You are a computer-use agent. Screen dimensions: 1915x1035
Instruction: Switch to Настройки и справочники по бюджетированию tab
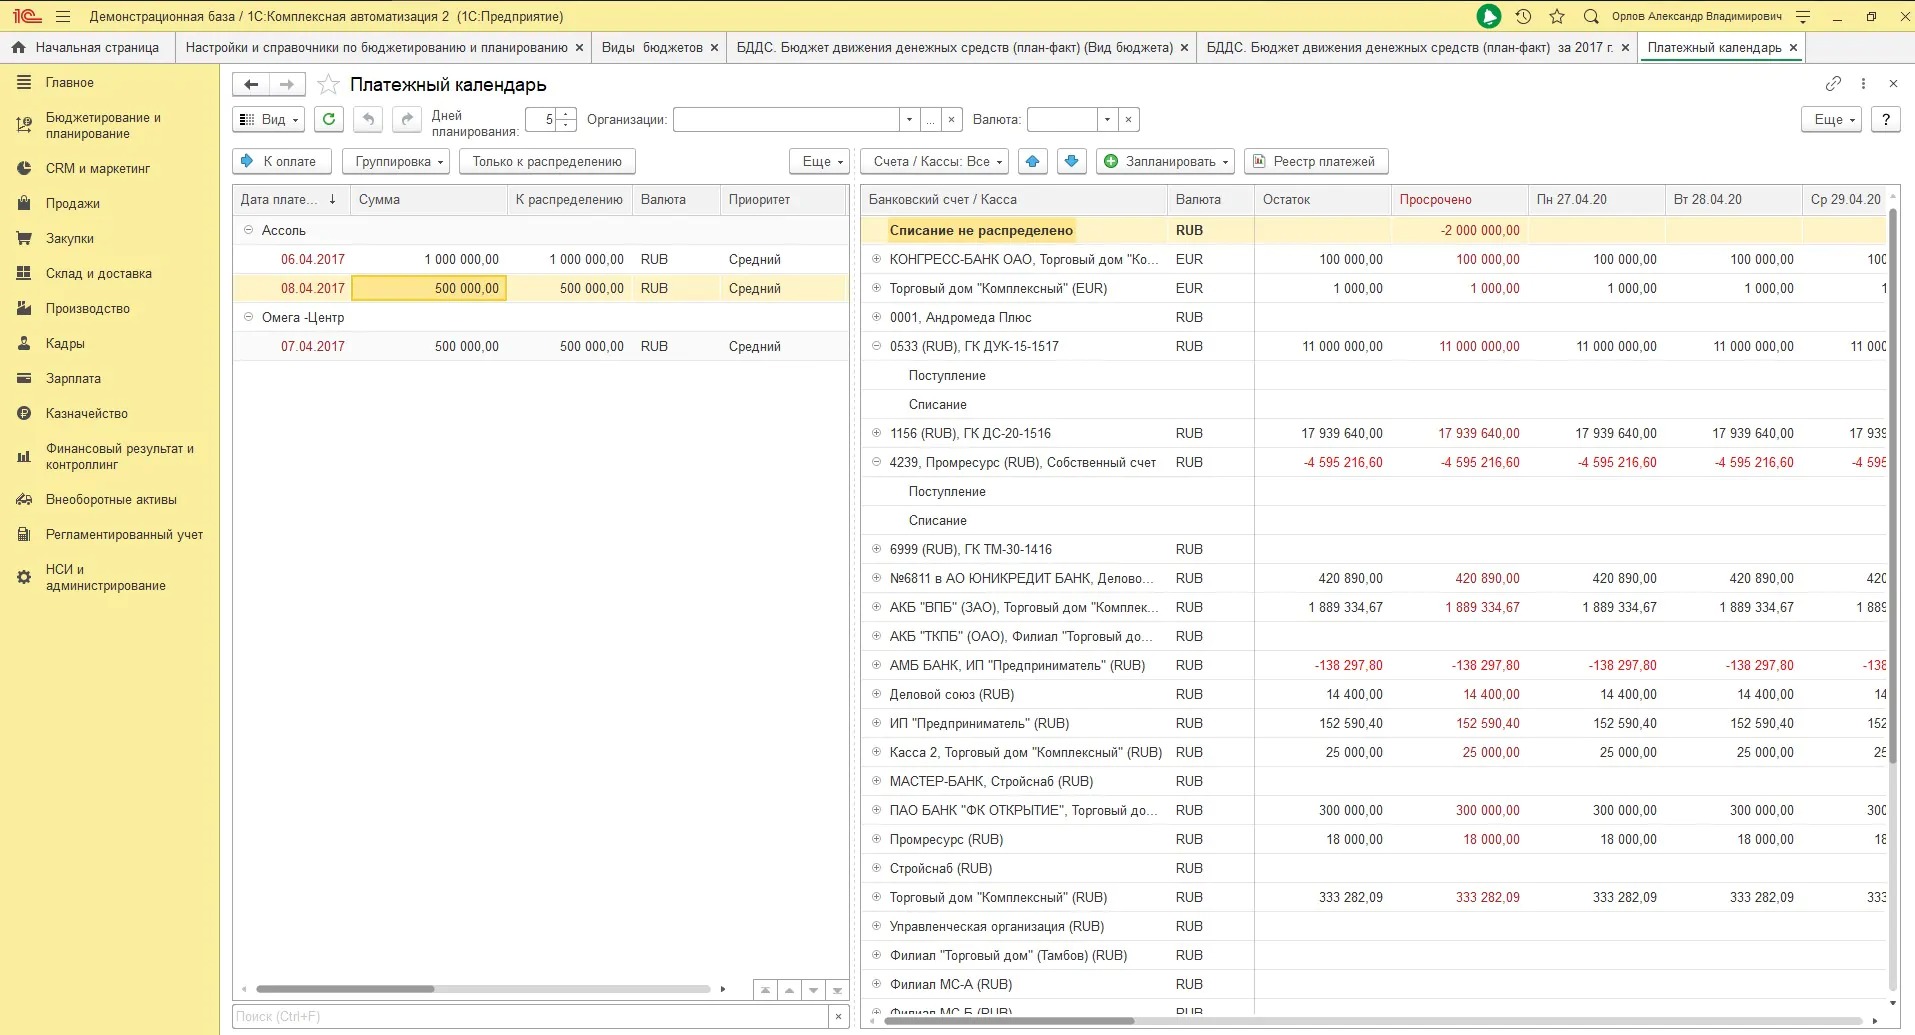pyautogui.click(x=377, y=47)
